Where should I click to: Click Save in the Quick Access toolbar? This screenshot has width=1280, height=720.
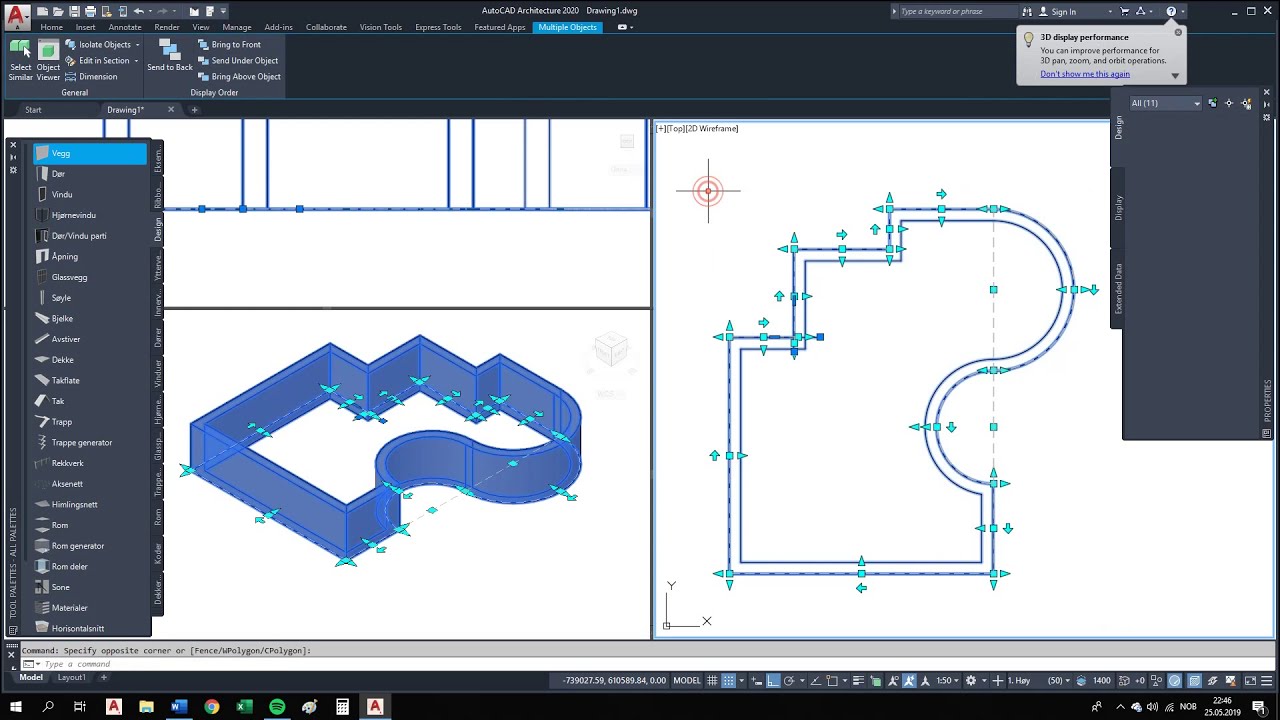coord(76,11)
